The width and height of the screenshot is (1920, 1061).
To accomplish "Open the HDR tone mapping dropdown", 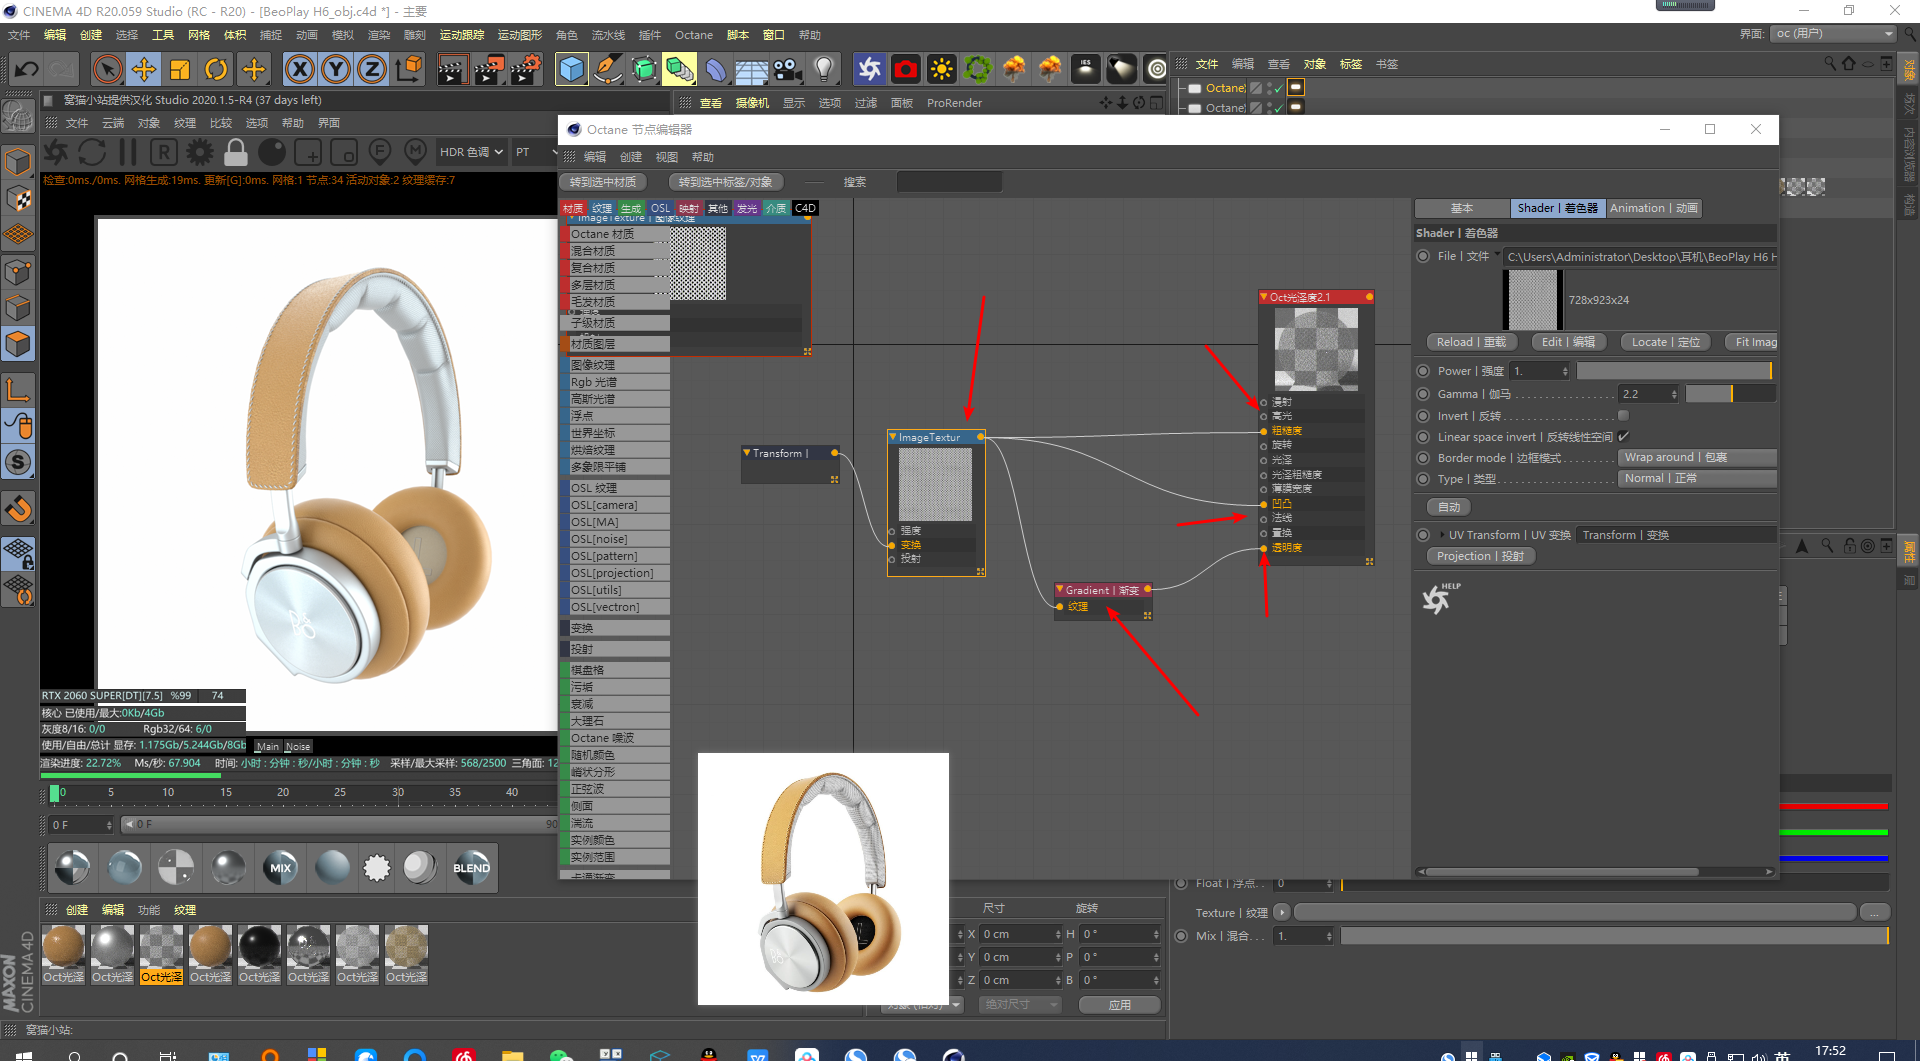I will click(471, 152).
